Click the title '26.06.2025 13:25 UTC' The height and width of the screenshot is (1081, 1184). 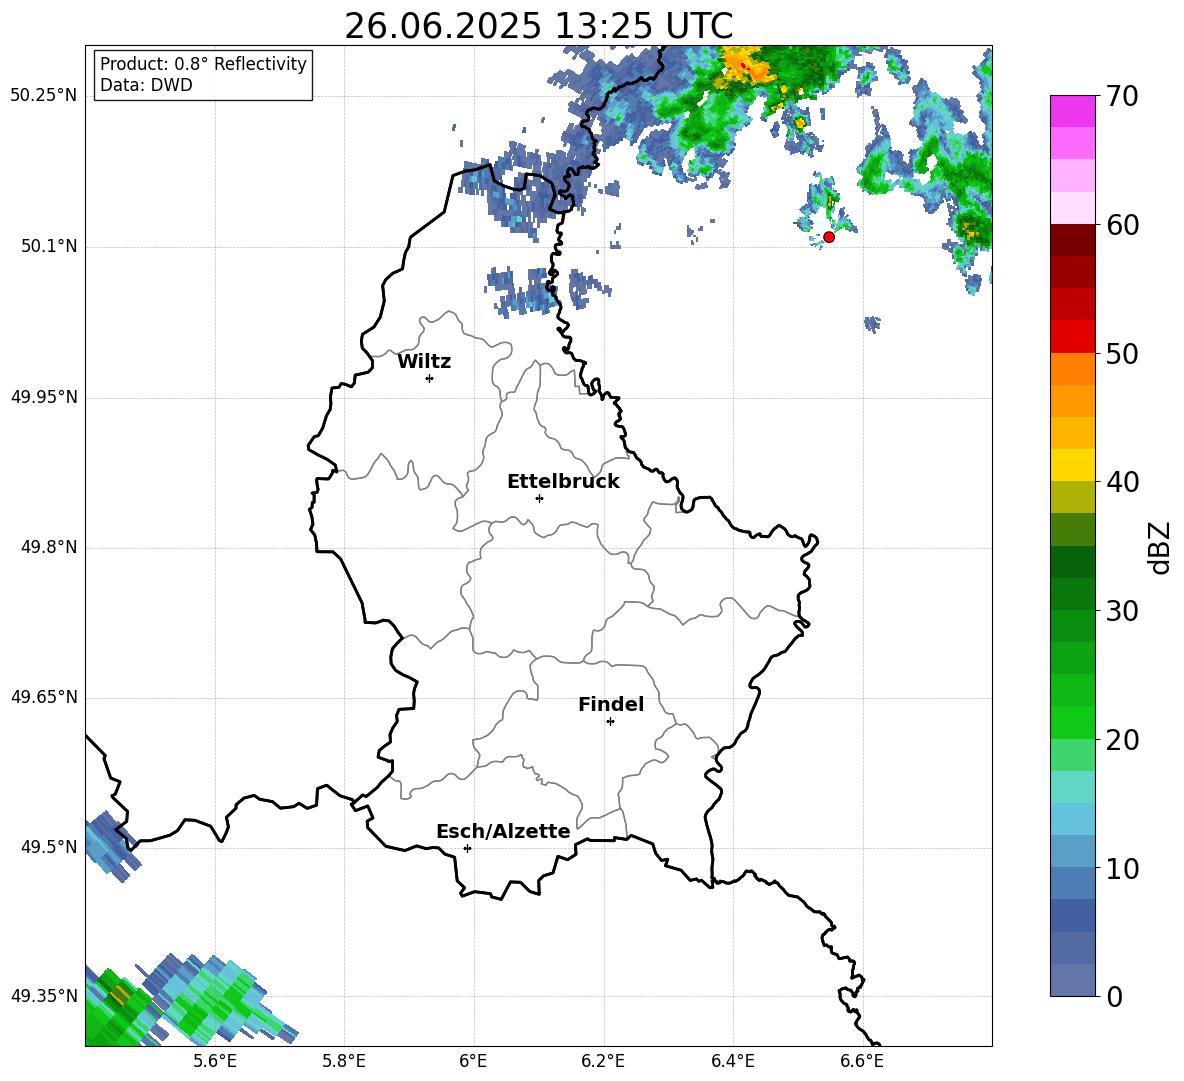[x=538, y=26]
